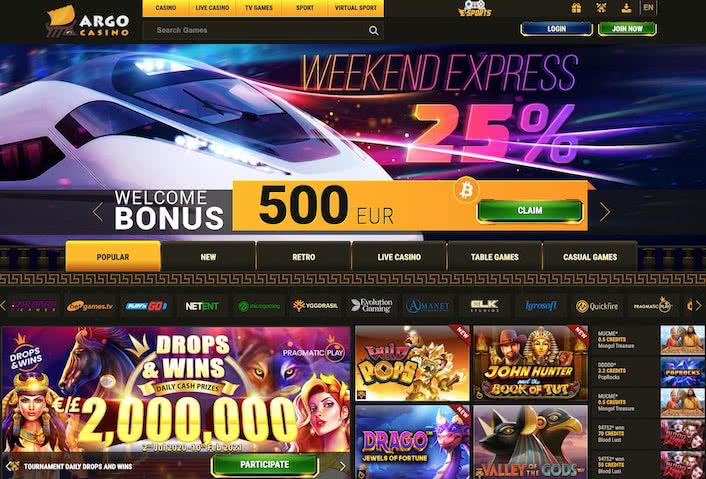Image resolution: width=706 pixels, height=479 pixels.
Task: Open the crossed swords tournaments icon
Action: click(601, 8)
